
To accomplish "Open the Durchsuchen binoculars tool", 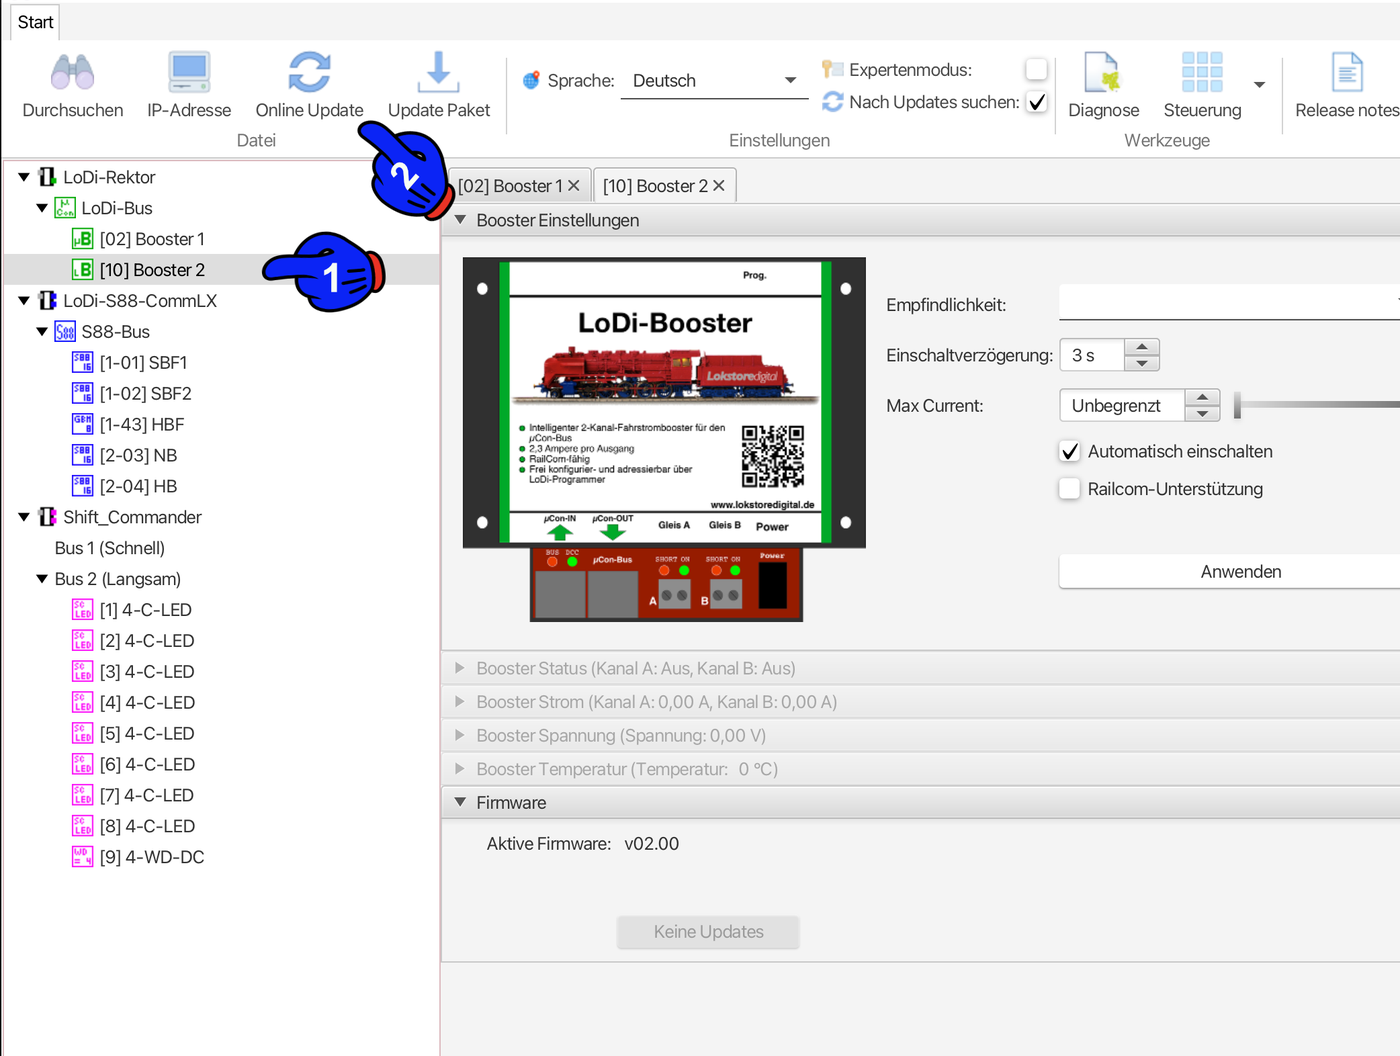I will point(73,86).
